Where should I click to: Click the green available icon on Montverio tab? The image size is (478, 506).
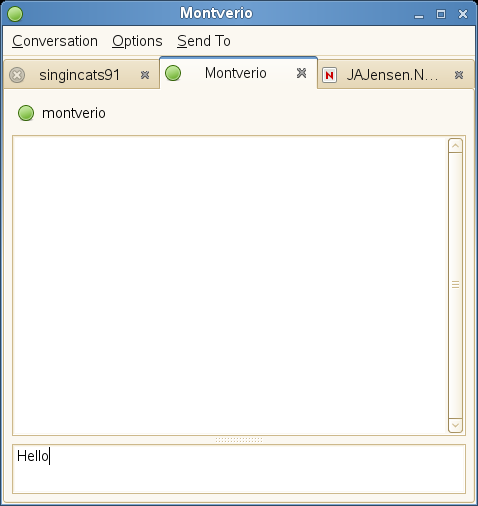(173, 73)
